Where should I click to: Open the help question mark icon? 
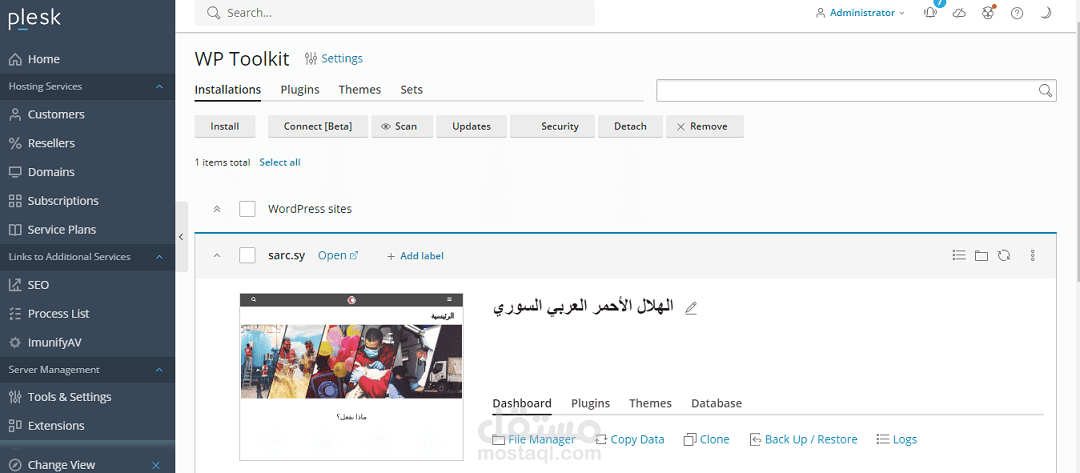click(x=1017, y=13)
